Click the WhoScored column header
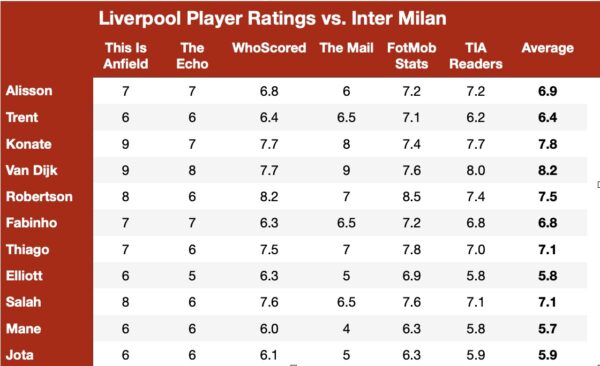This screenshot has height=366, width=600. (x=269, y=48)
